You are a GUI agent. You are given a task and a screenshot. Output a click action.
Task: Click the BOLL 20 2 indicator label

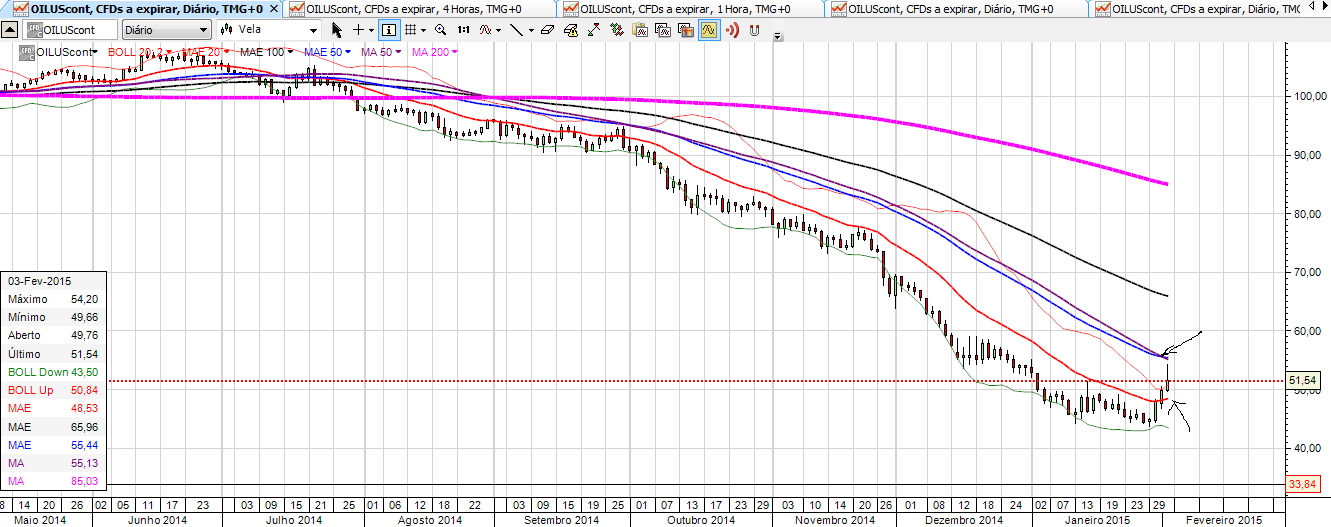(136, 51)
